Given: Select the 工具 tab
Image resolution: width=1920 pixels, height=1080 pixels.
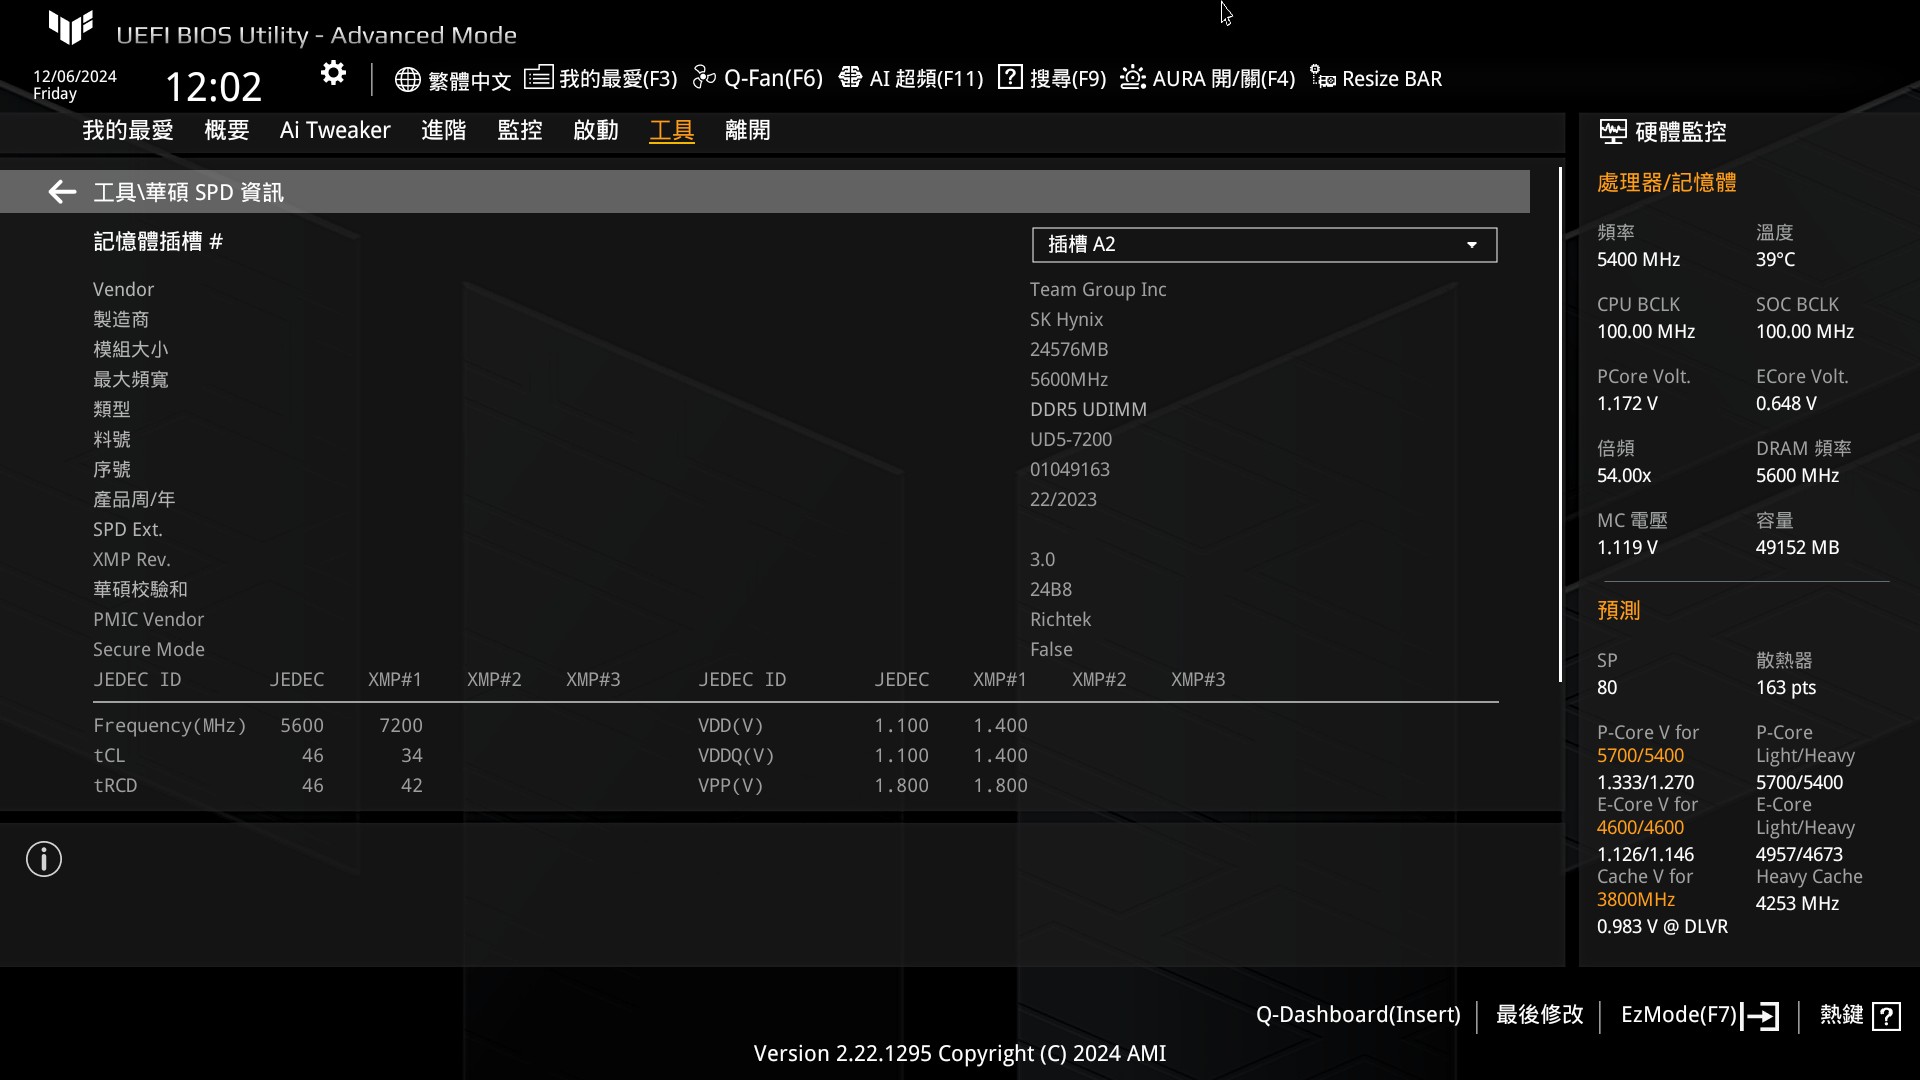Looking at the screenshot, I should pyautogui.click(x=672, y=131).
